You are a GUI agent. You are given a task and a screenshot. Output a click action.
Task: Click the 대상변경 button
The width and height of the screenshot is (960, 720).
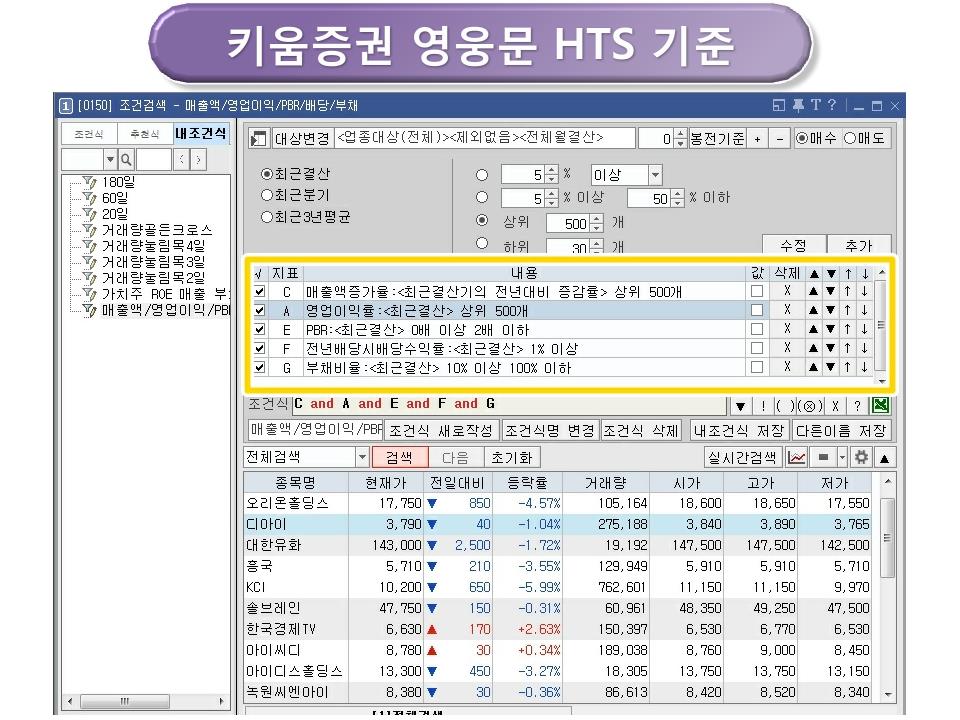click(x=301, y=139)
